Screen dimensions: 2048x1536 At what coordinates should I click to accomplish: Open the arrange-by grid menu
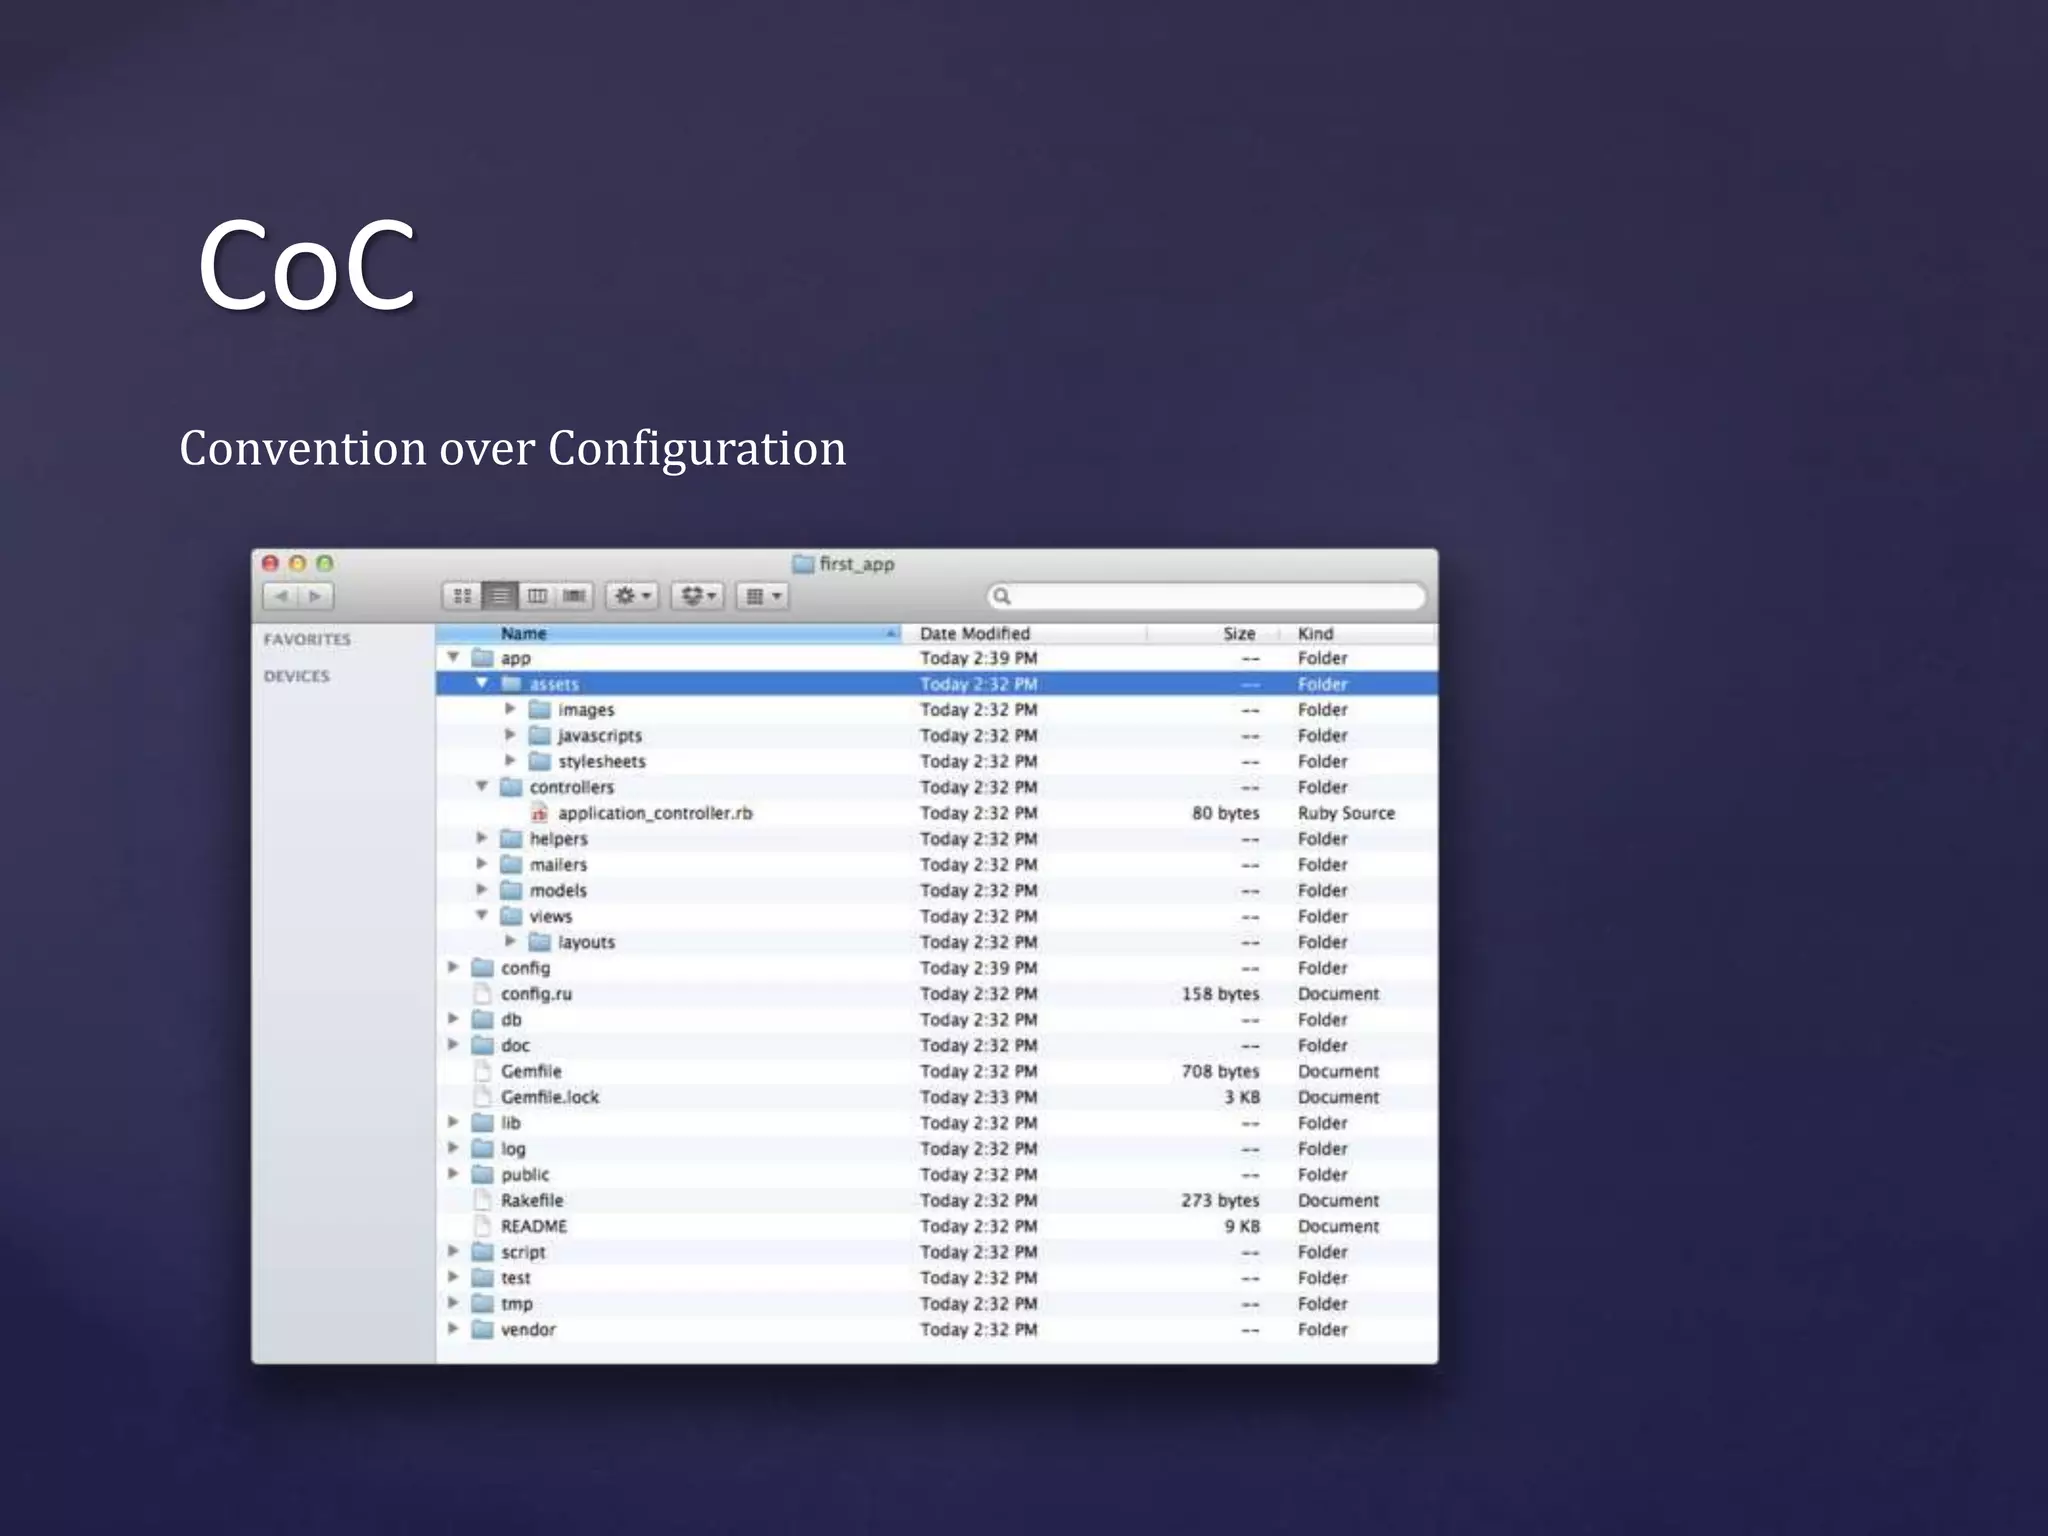(x=763, y=596)
